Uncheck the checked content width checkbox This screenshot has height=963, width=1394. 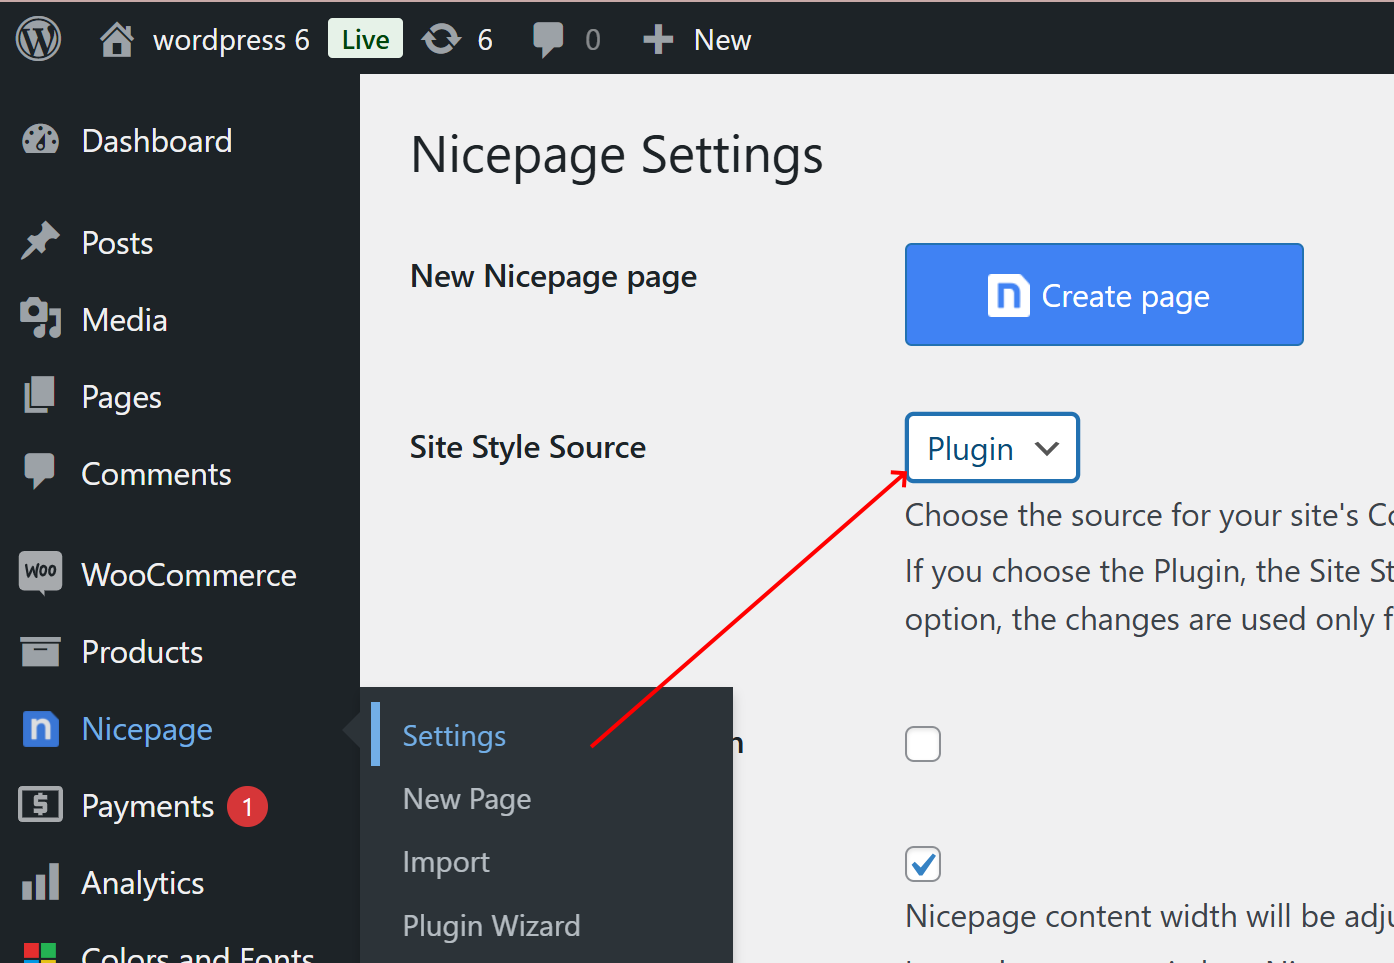click(x=923, y=864)
